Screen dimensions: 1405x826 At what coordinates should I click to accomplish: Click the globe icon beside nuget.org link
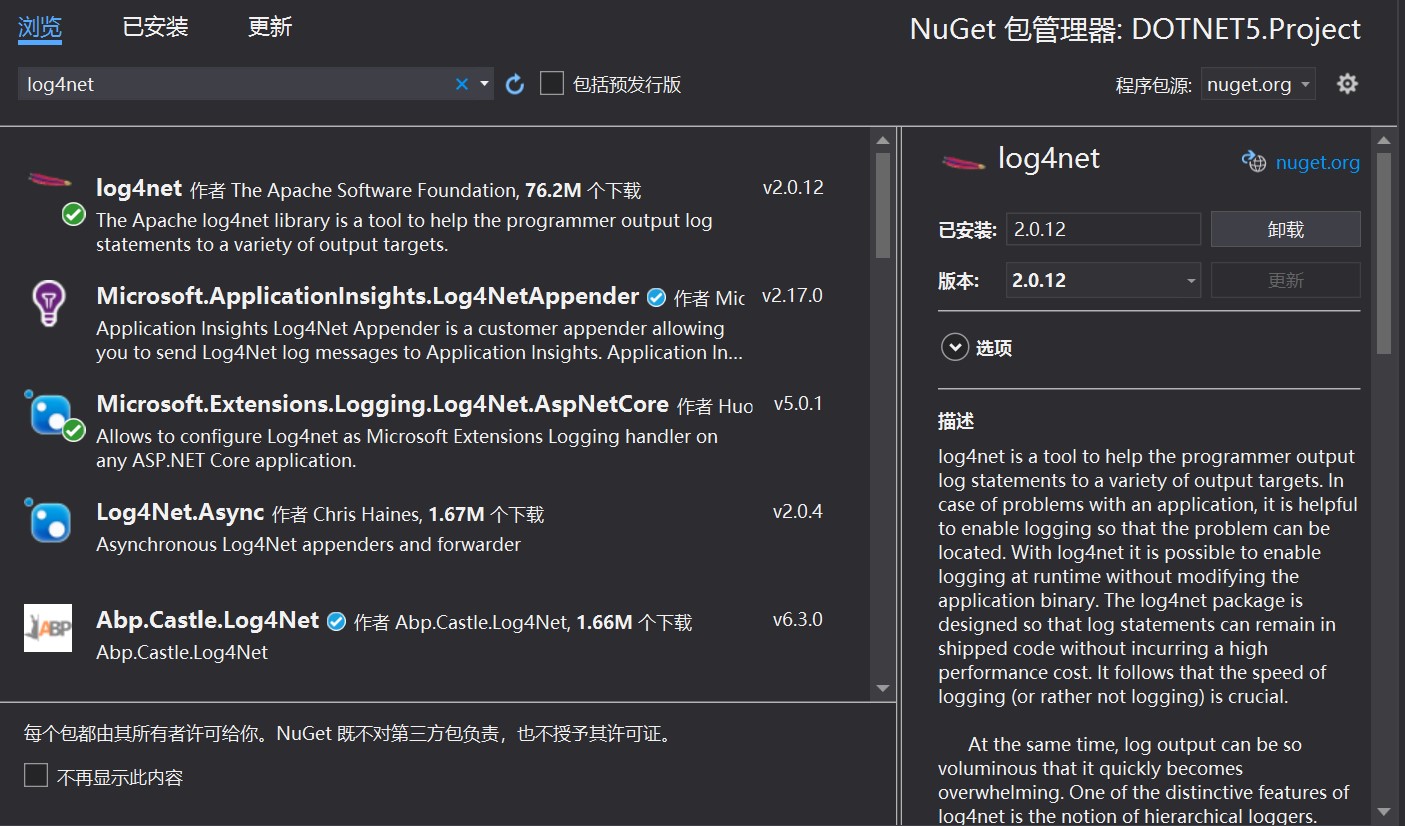1254,161
